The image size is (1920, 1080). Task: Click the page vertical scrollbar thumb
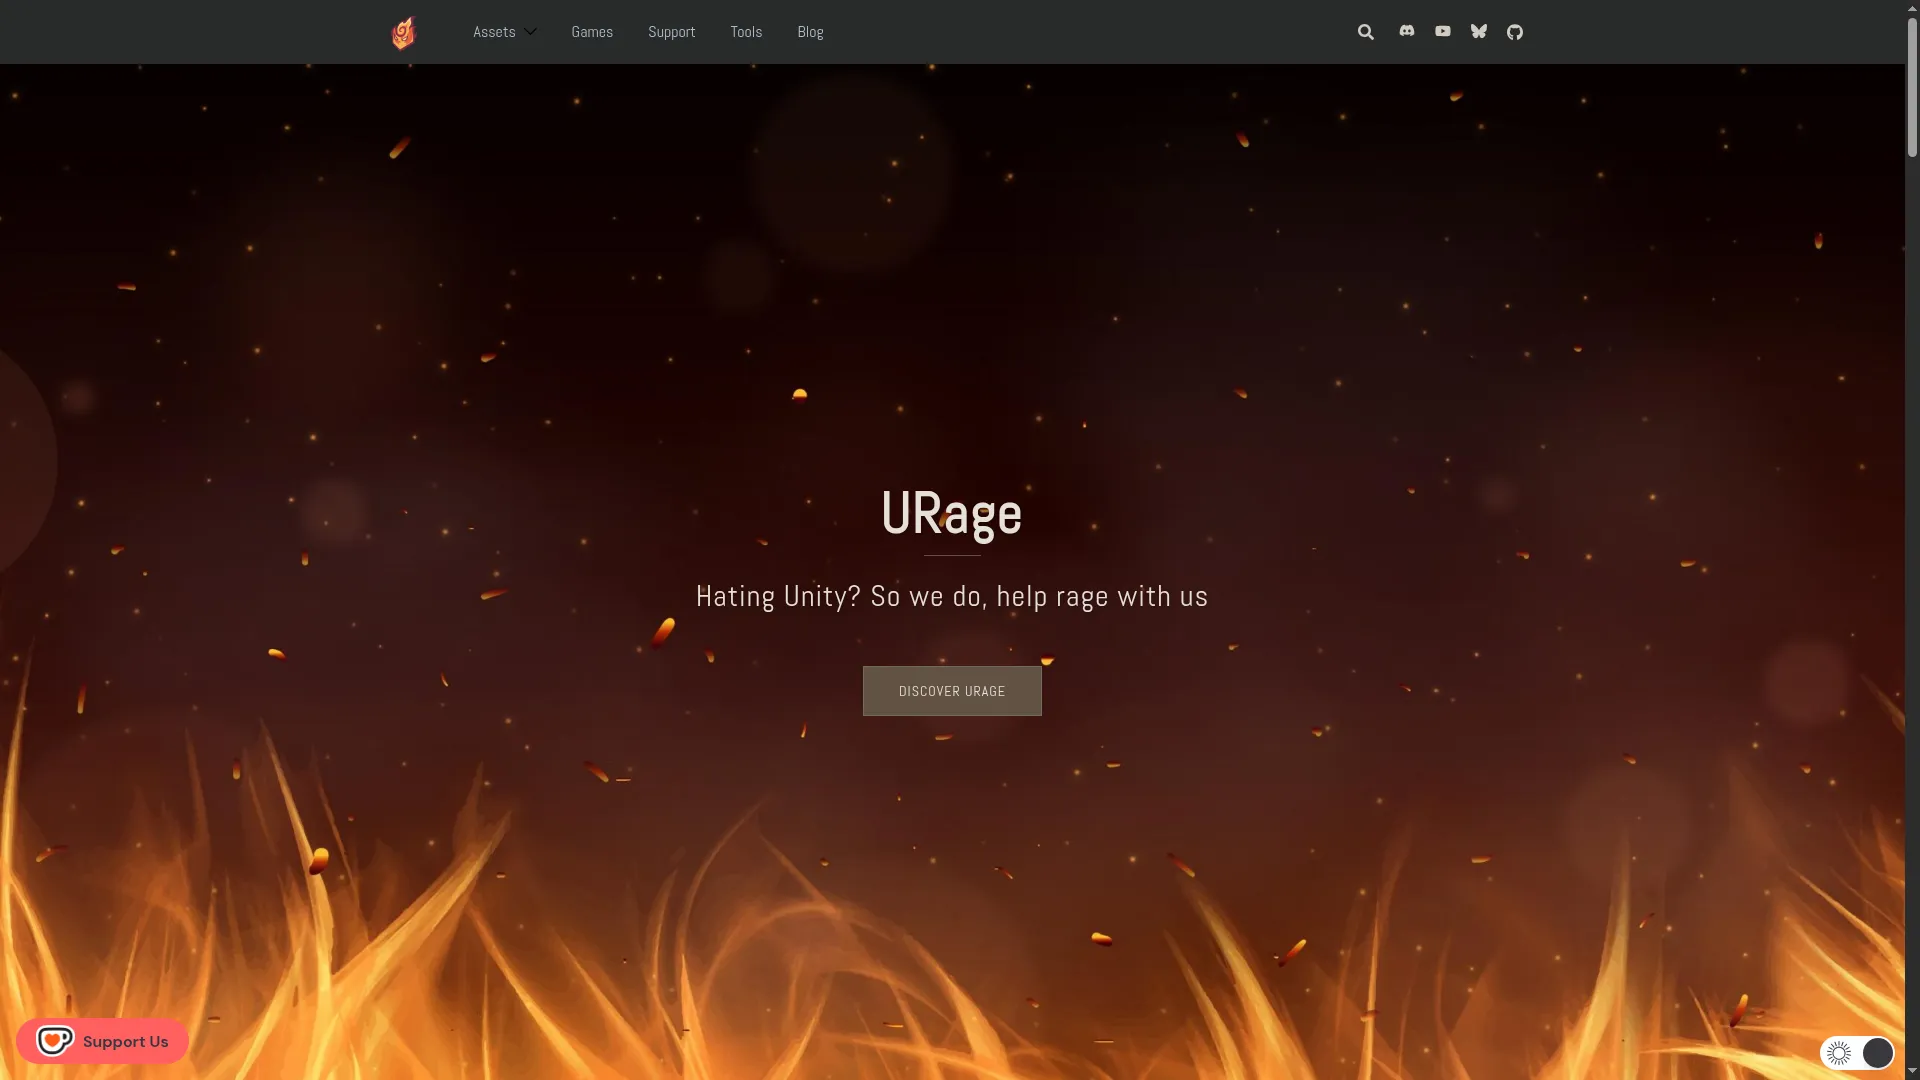1912,87
